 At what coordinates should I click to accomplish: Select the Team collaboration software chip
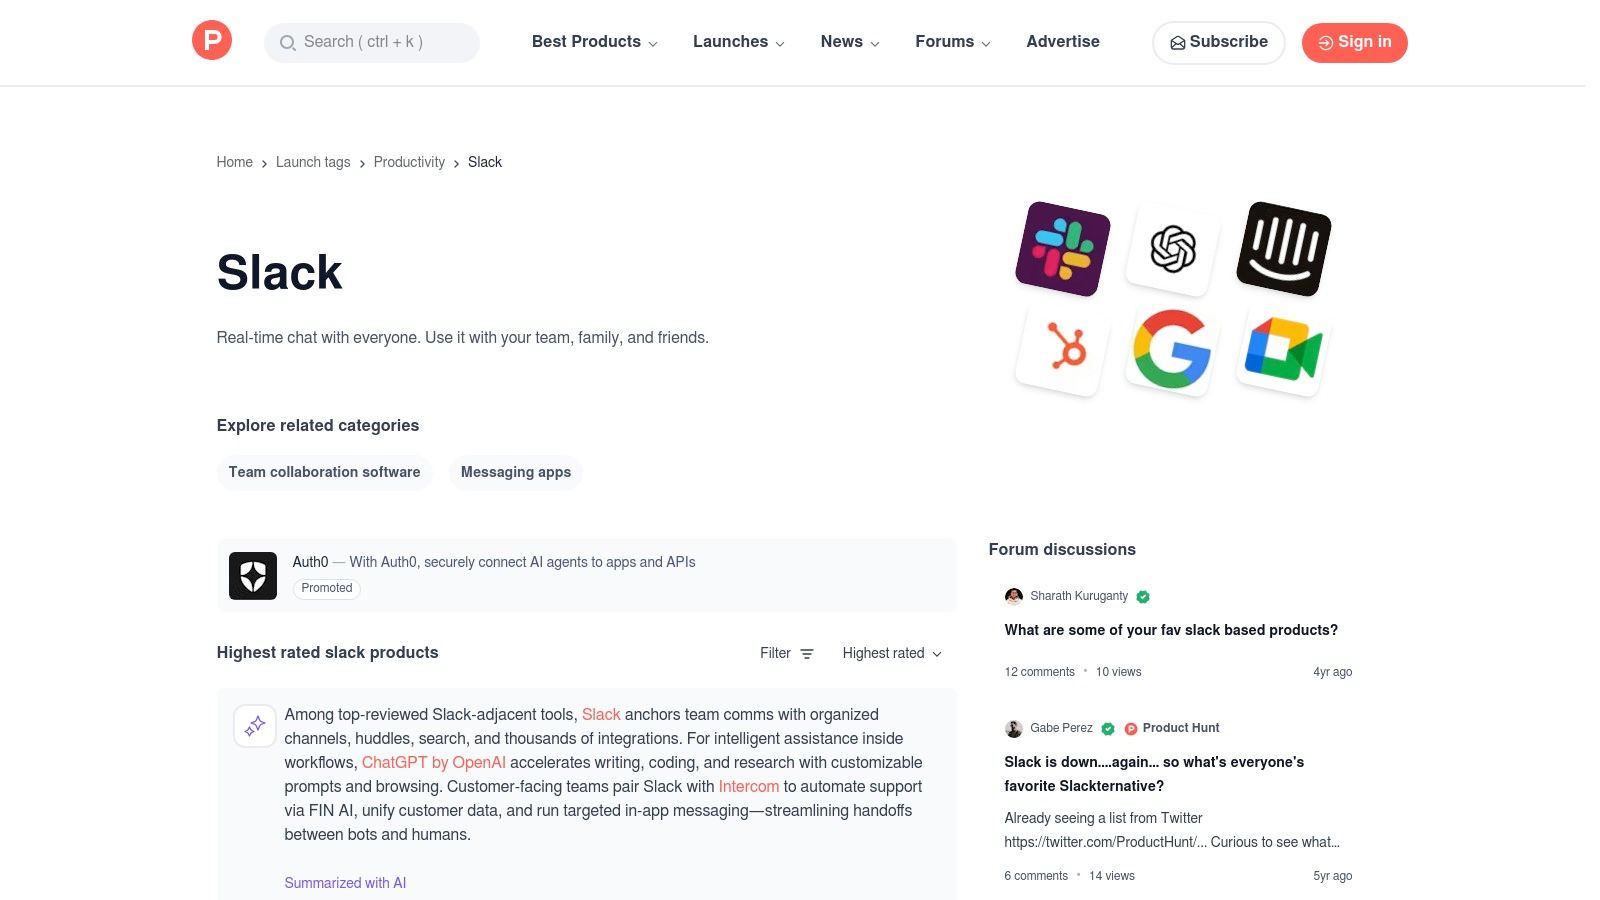pos(324,472)
